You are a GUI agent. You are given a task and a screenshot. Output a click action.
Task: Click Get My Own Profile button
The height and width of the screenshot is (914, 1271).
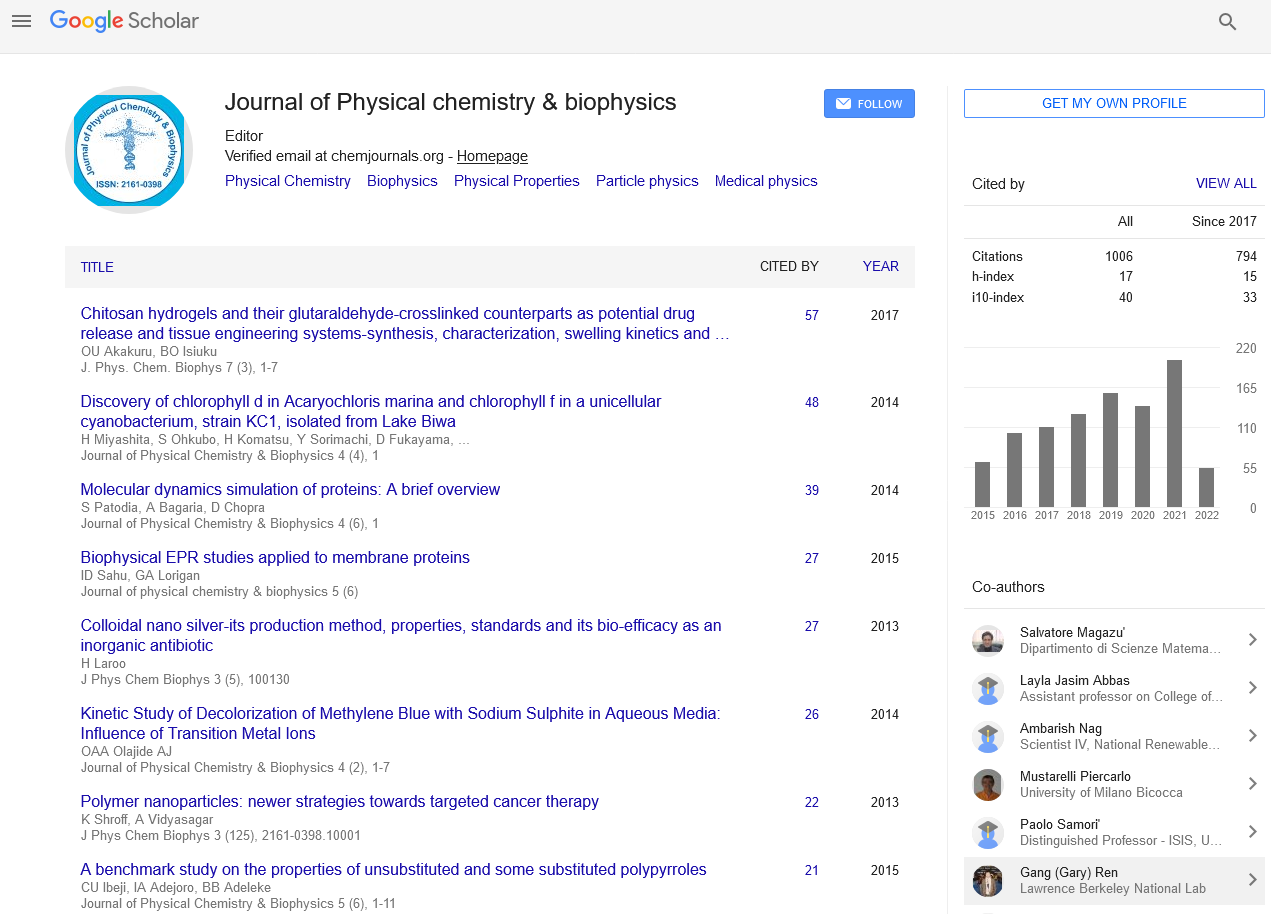click(x=1114, y=104)
